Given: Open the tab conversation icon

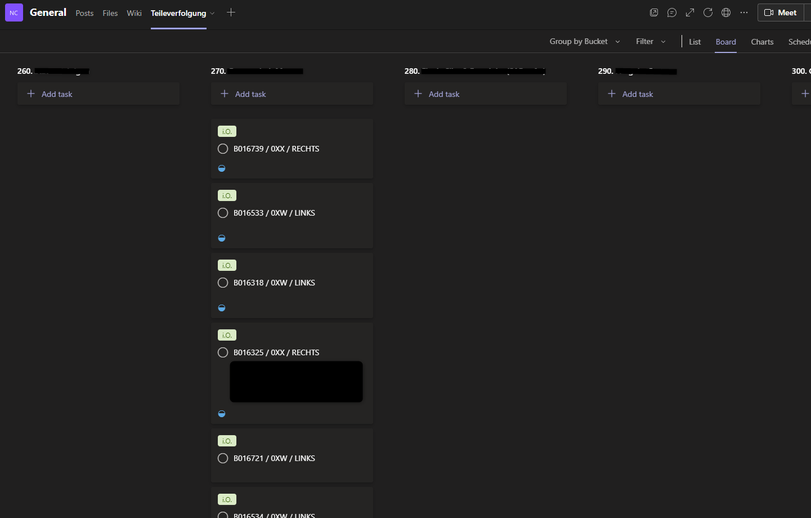Looking at the screenshot, I should (672, 12).
